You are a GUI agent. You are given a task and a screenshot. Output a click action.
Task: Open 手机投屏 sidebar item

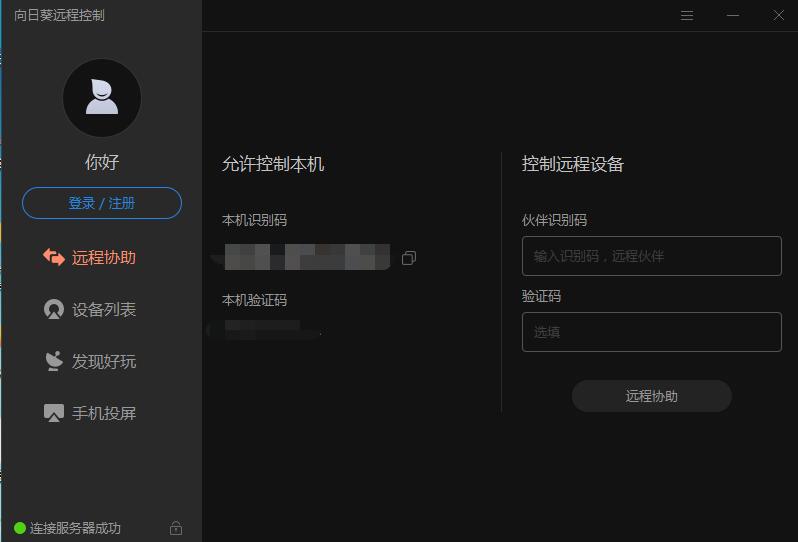(x=90, y=413)
